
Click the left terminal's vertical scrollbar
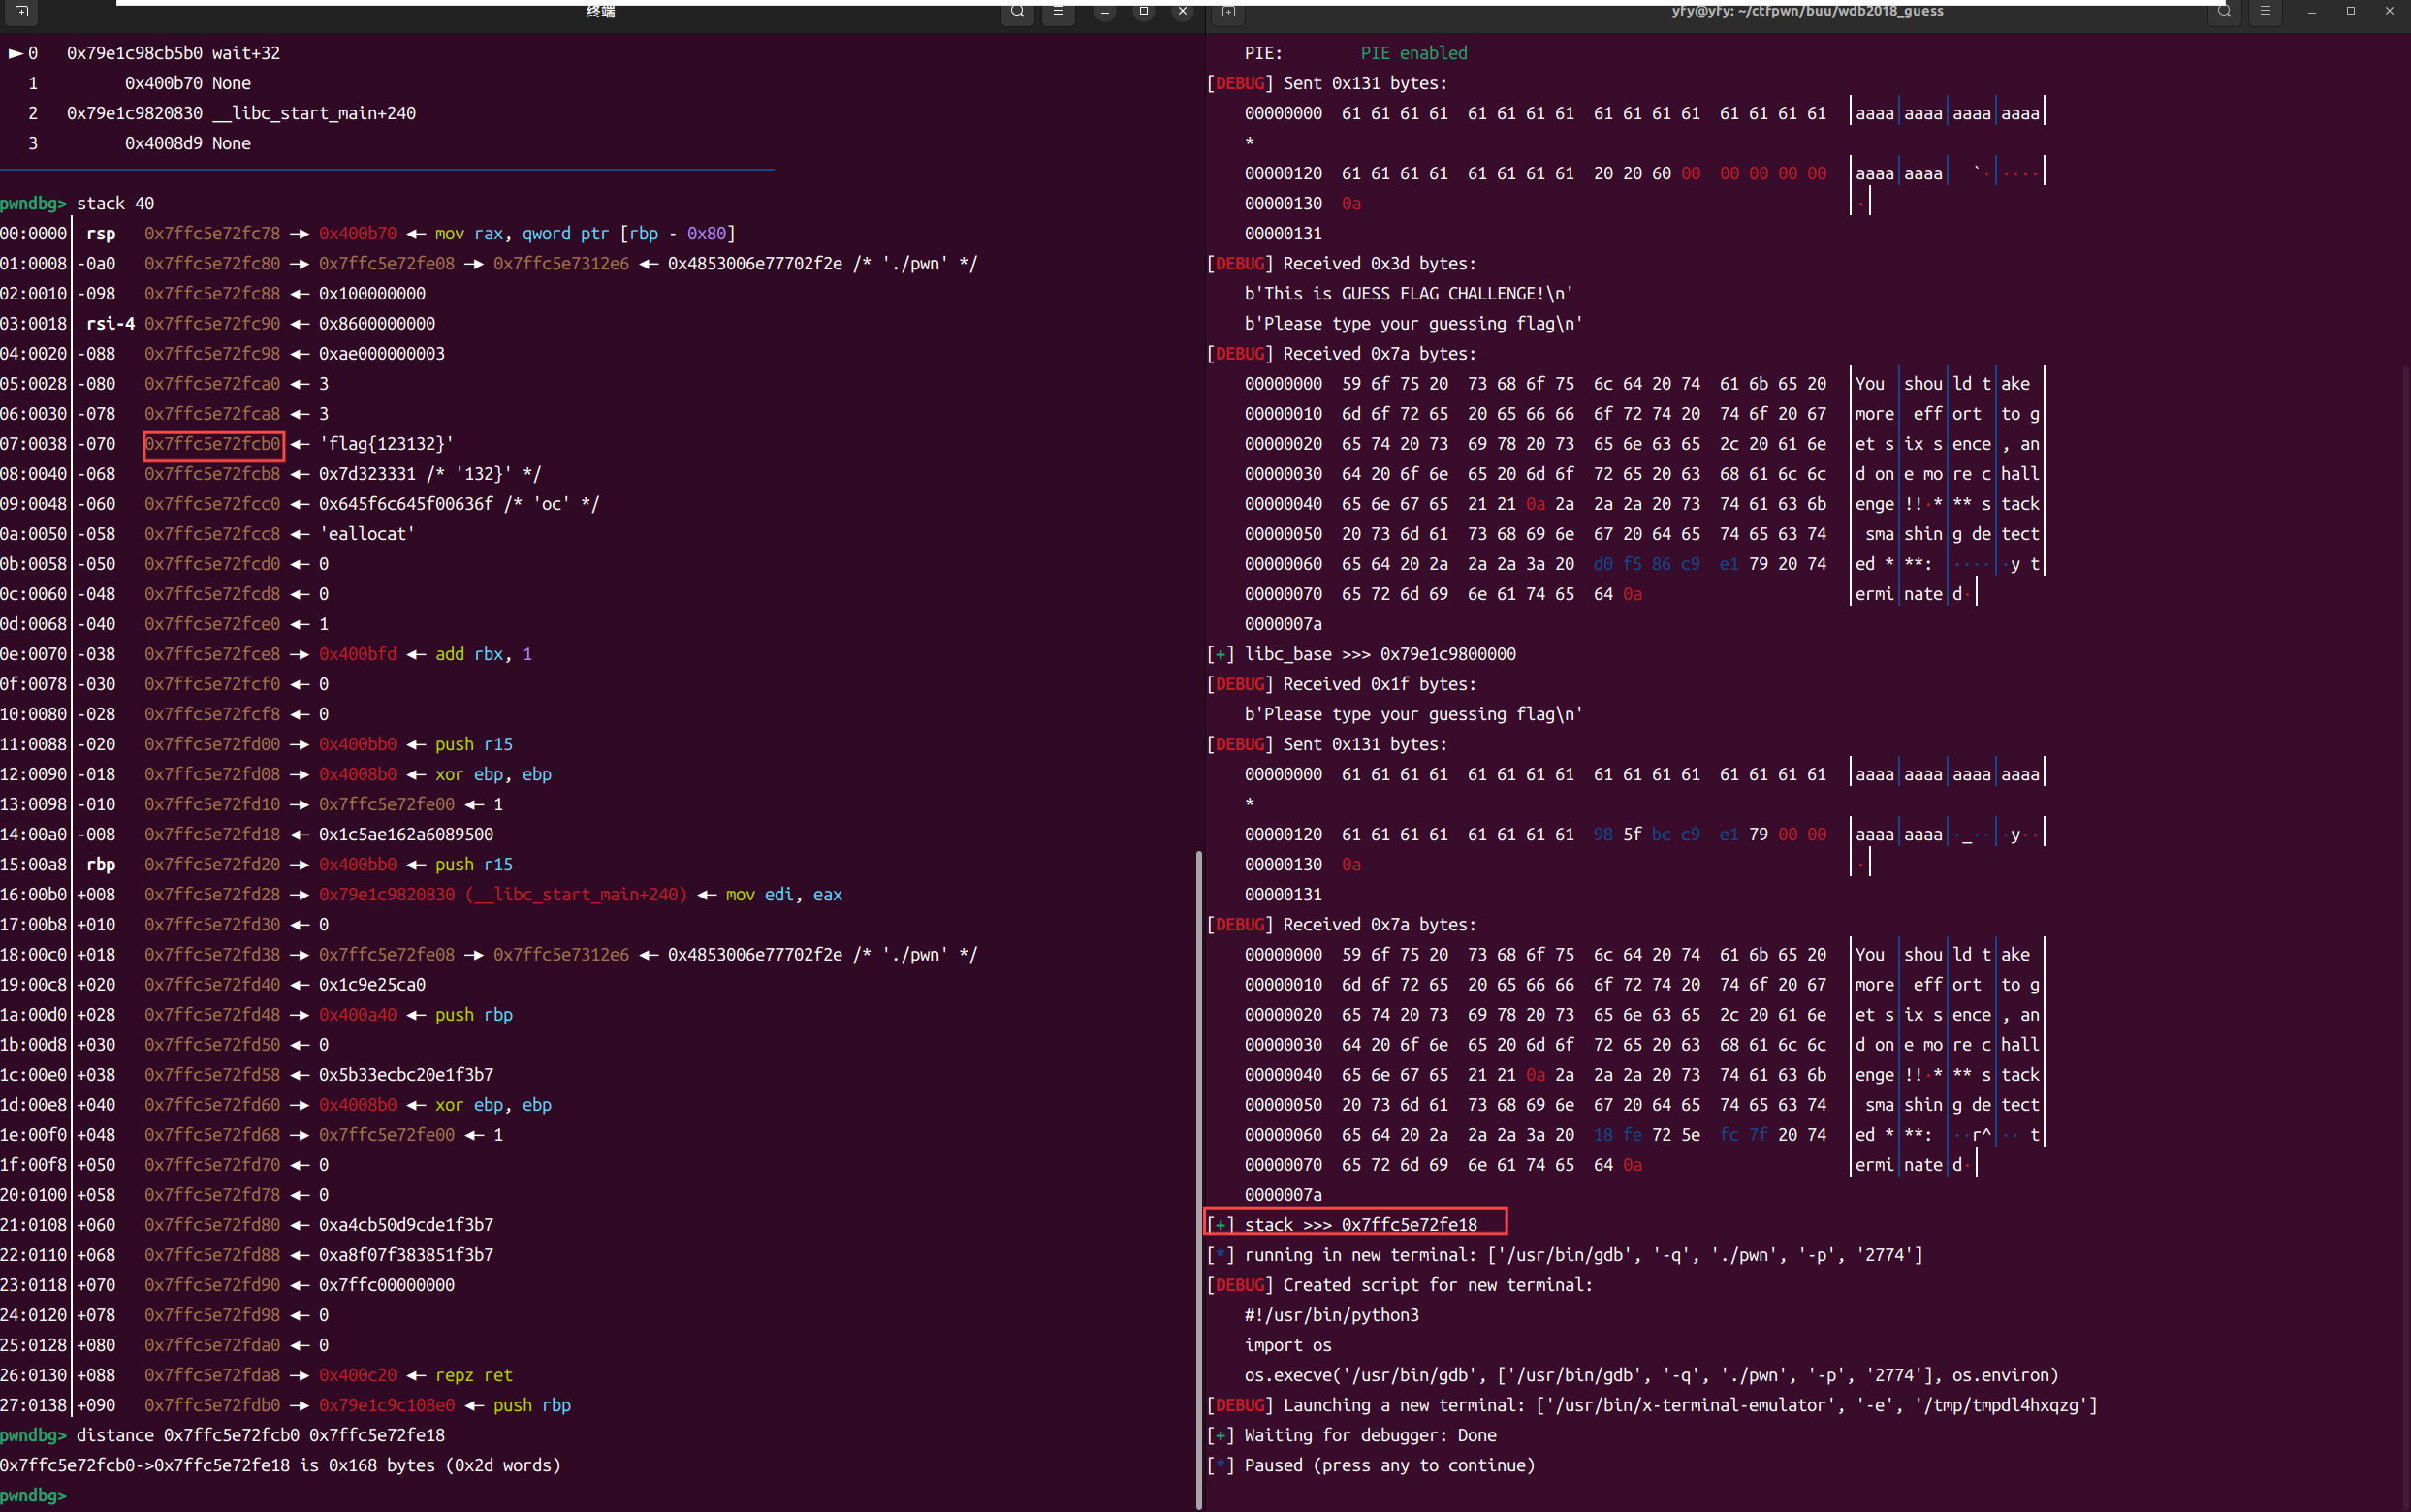pyautogui.click(x=1199, y=1180)
